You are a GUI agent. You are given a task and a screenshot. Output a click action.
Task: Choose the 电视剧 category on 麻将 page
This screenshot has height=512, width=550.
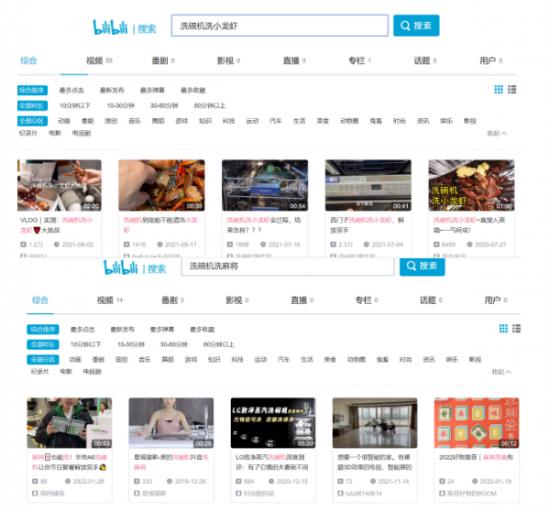[92, 371]
